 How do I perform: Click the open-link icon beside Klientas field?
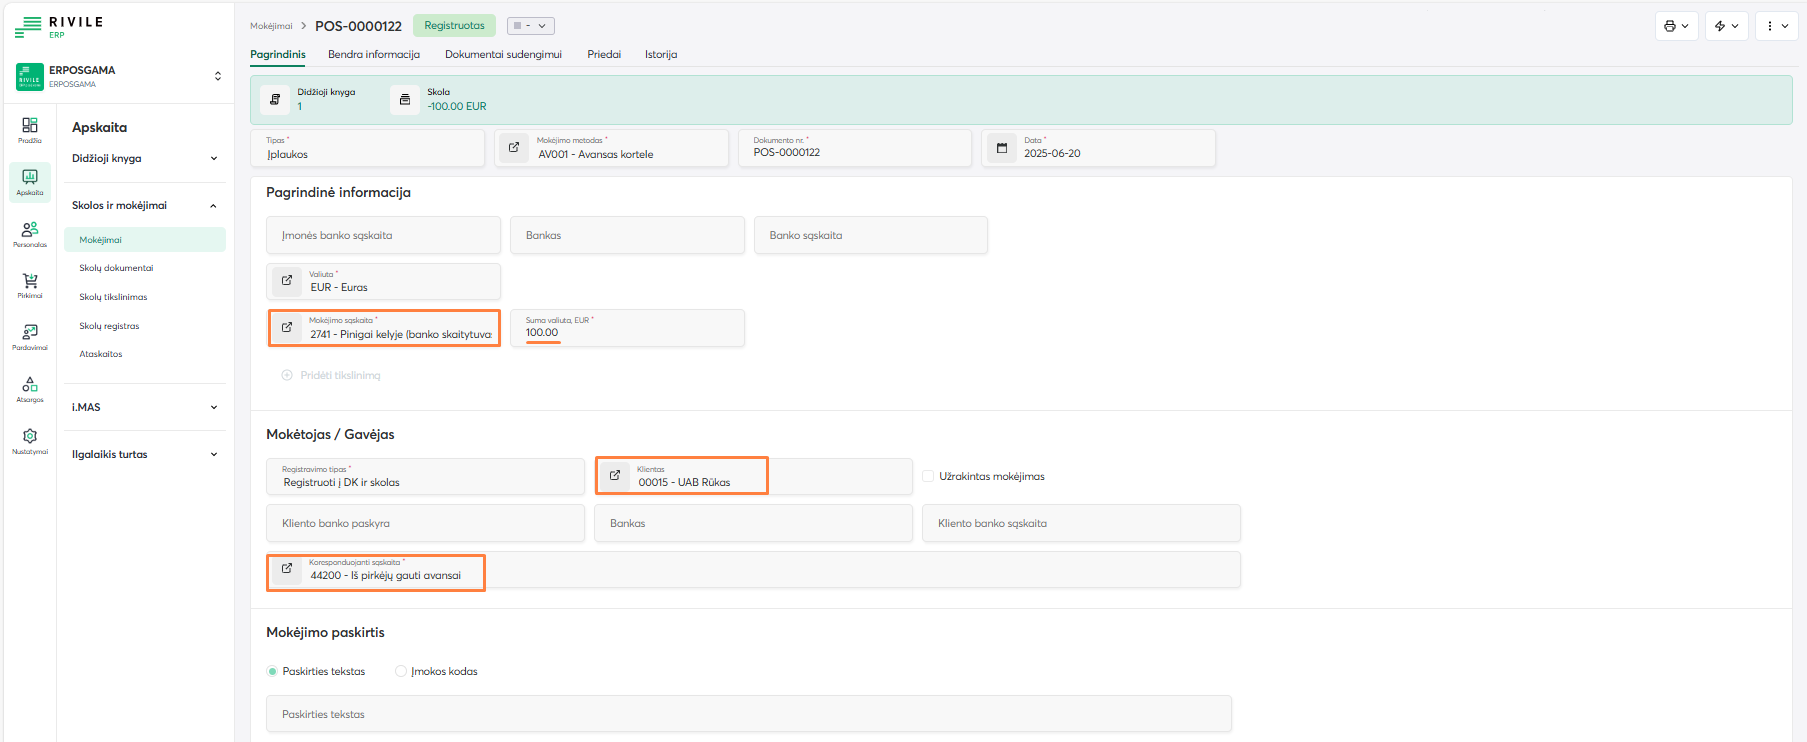point(615,476)
